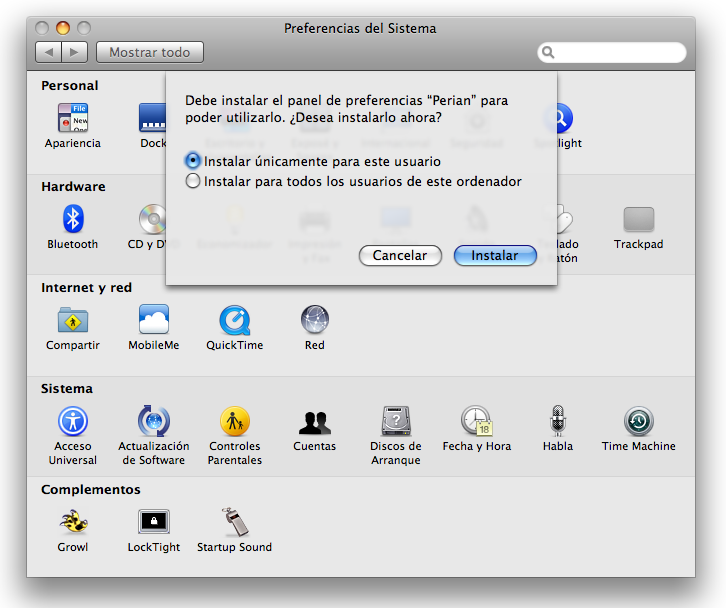The height and width of the screenshot is (608, 726).
Task: Click the Instalar button
Action: coord(495,256)
